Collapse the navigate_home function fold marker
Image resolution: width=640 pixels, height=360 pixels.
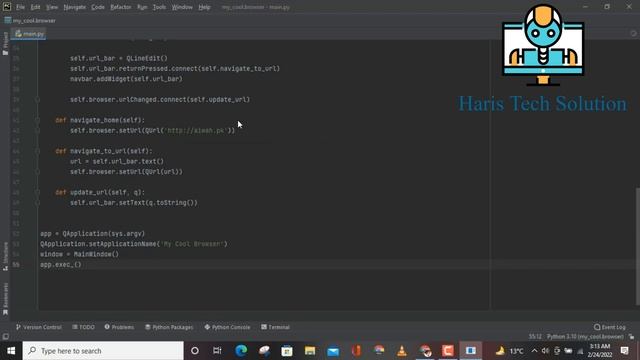(37, 120)
